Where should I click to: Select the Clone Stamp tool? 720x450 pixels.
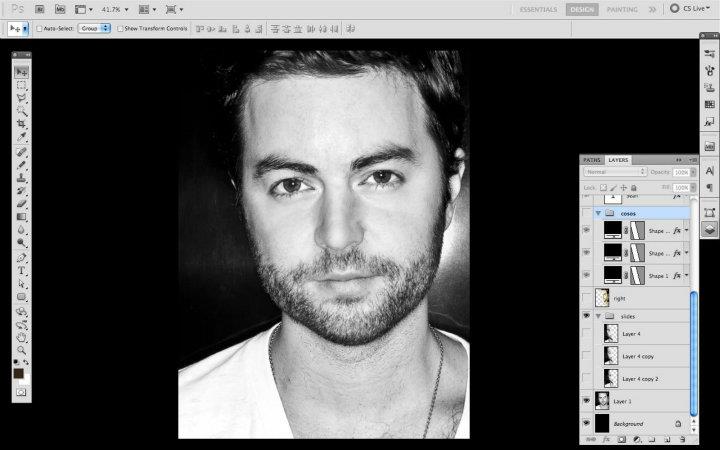21,178
